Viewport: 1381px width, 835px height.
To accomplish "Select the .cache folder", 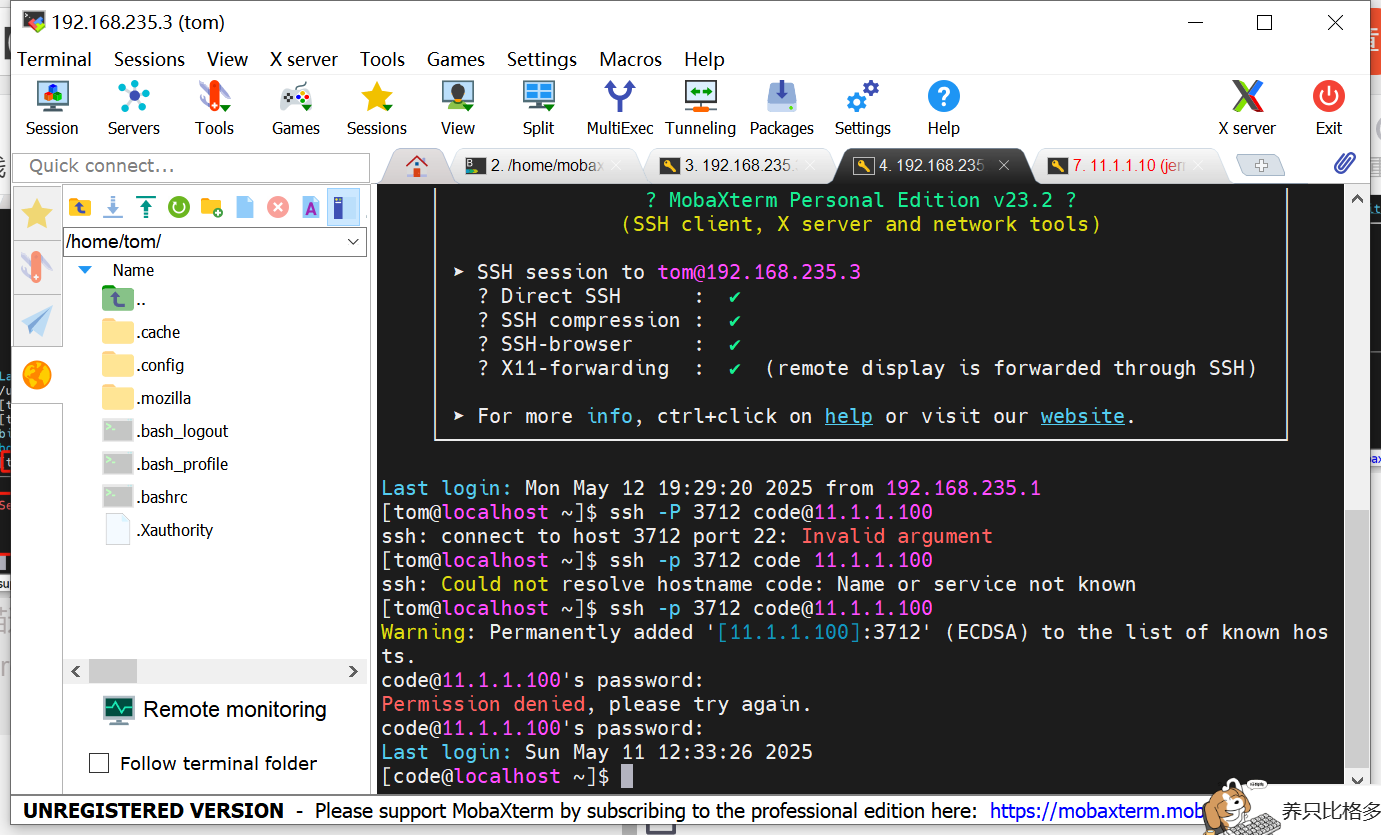I will [x=141, y=332].
